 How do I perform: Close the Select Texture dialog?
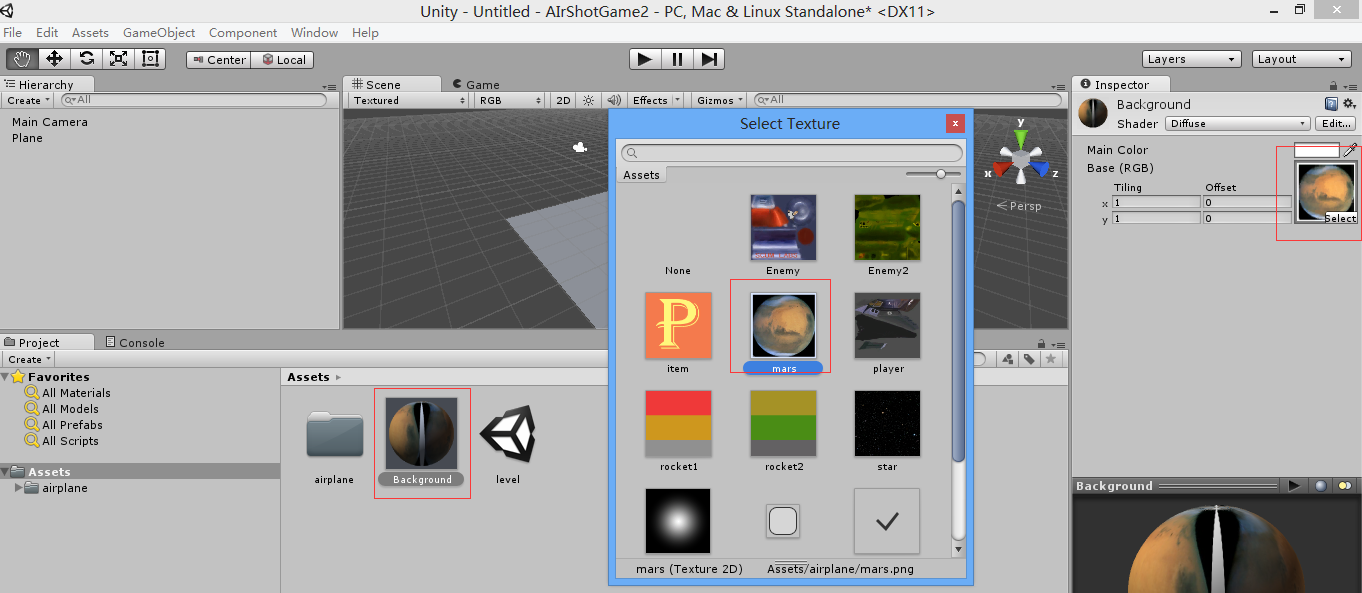click(956, 123)
